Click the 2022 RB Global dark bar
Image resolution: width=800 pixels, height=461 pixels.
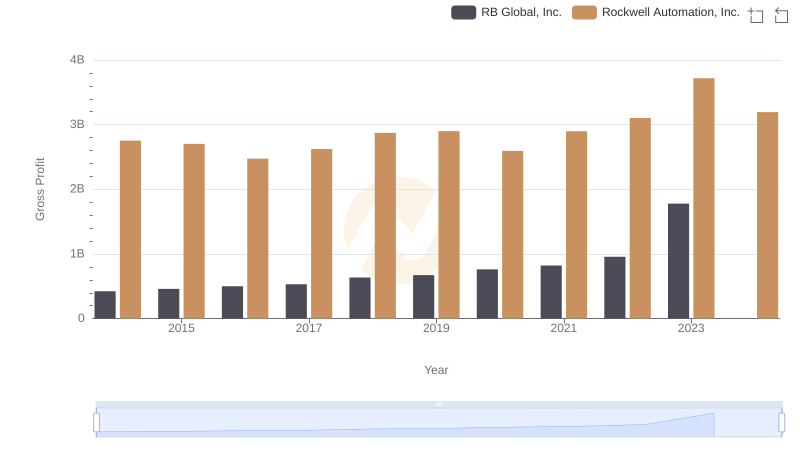point(615,288)
